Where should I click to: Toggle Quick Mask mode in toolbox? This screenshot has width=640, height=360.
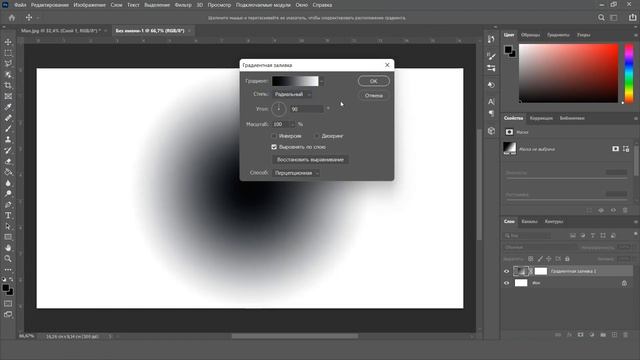[8, 304]
